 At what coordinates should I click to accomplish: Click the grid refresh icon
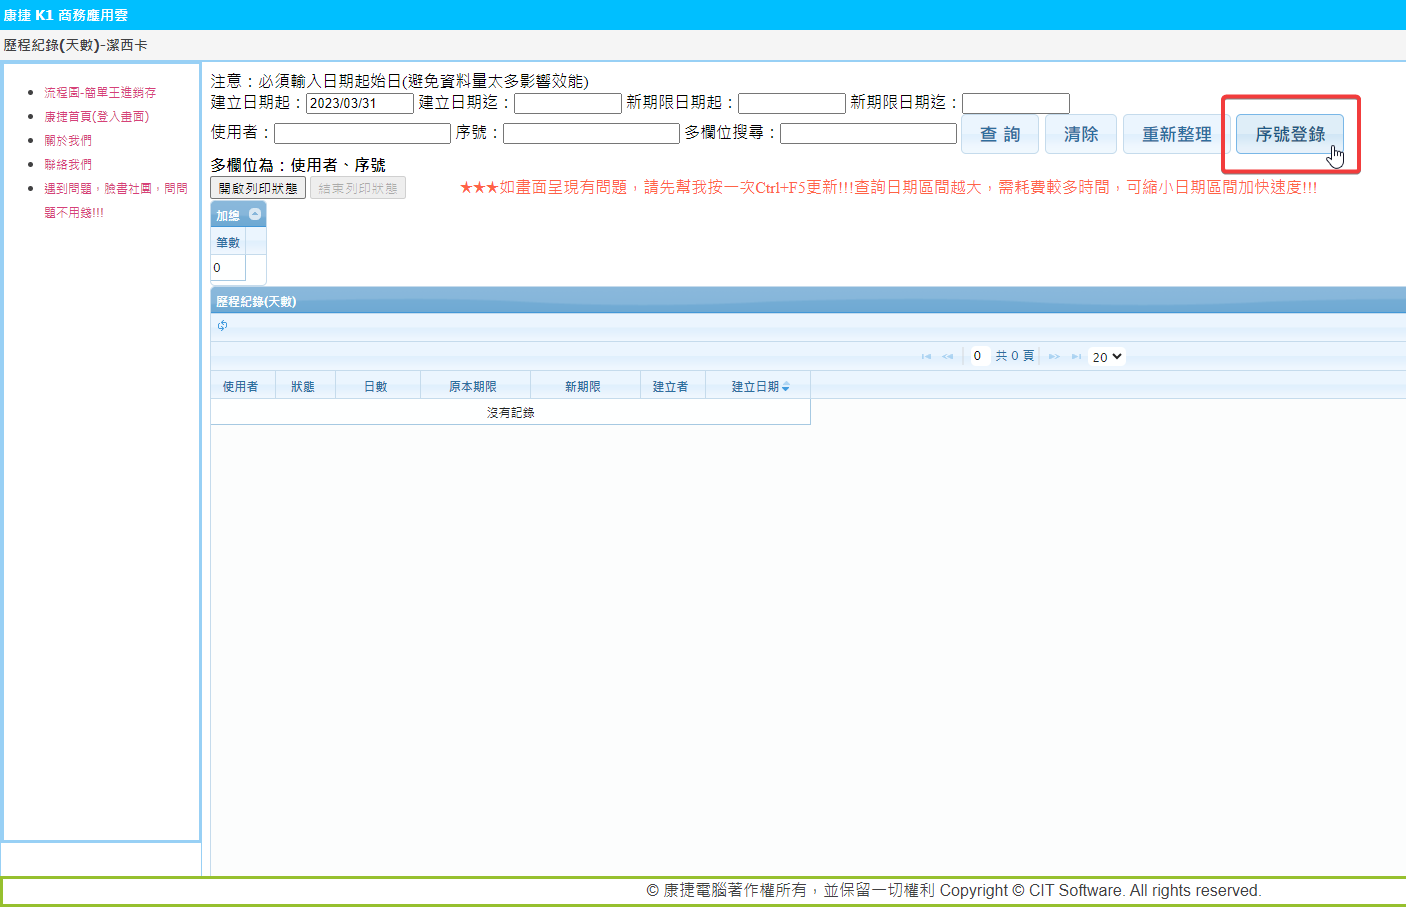pyautogui.click(x=222, y=326)
